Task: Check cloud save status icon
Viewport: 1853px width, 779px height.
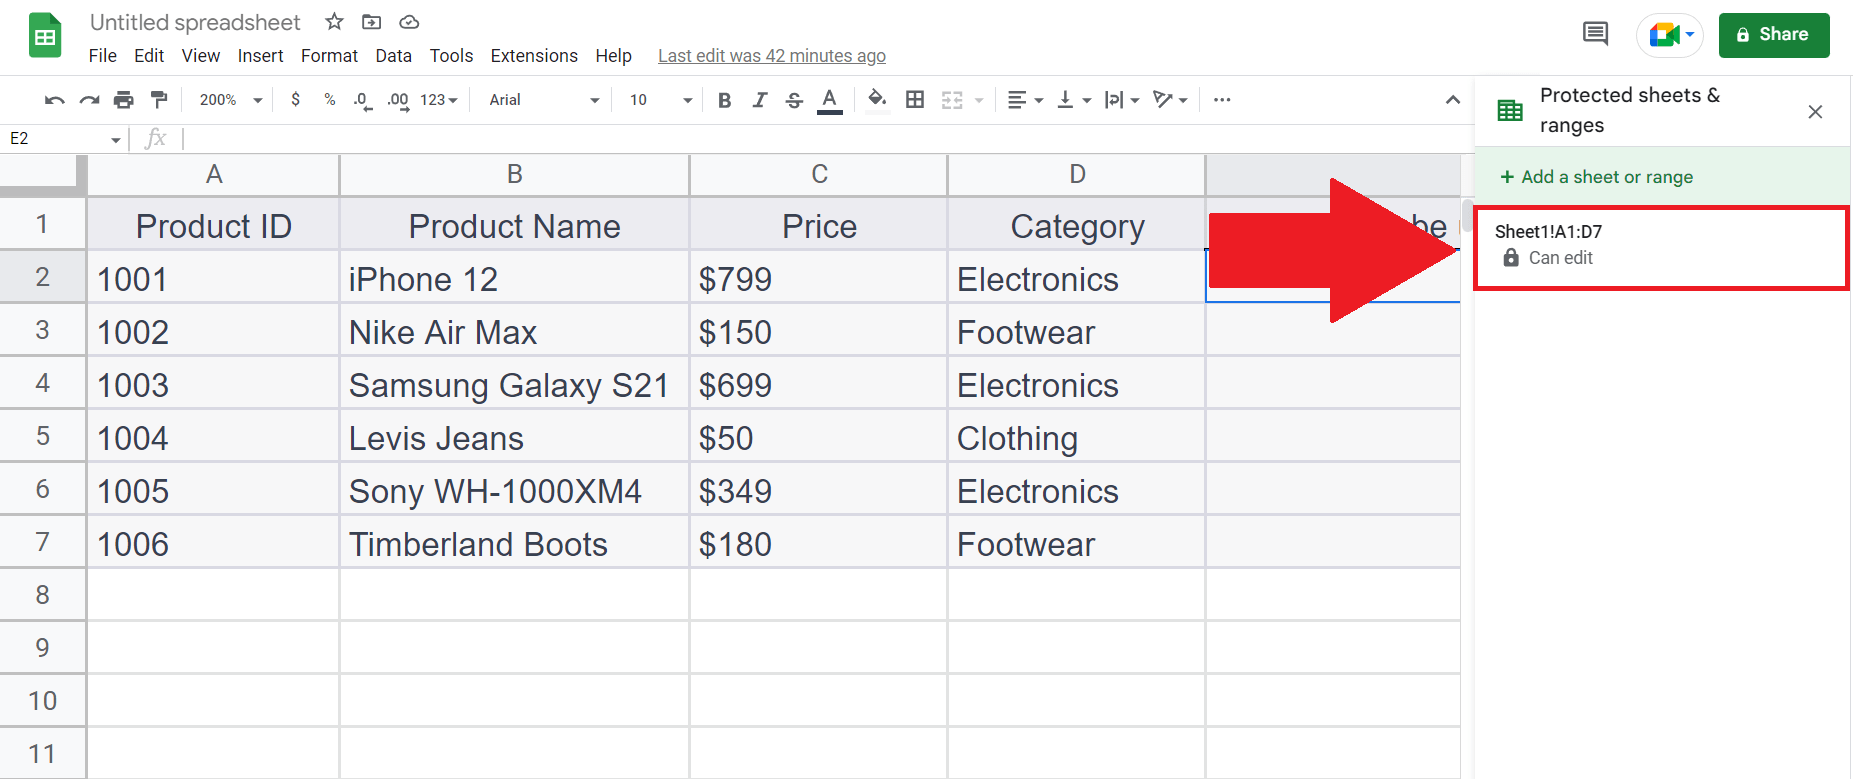Action: point(408,22)
